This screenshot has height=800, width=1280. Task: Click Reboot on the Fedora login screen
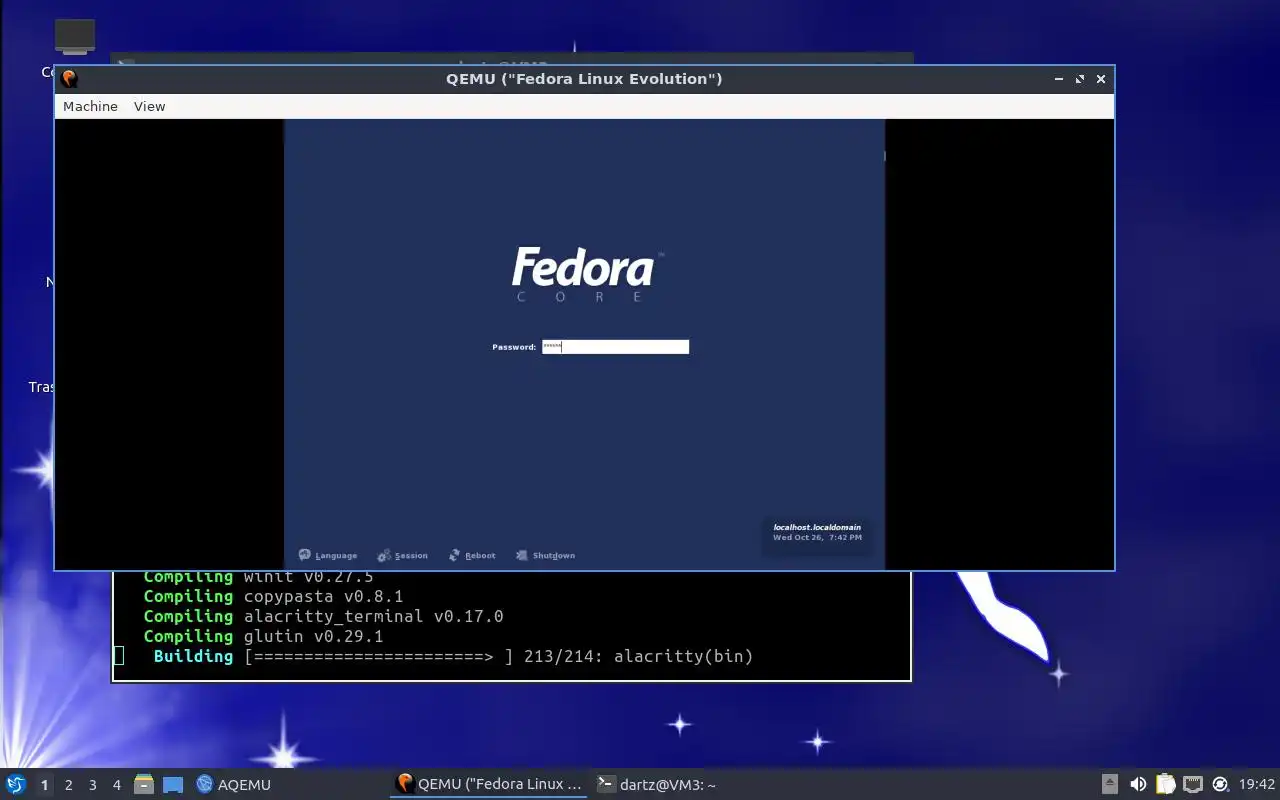(x=472, y=555)
